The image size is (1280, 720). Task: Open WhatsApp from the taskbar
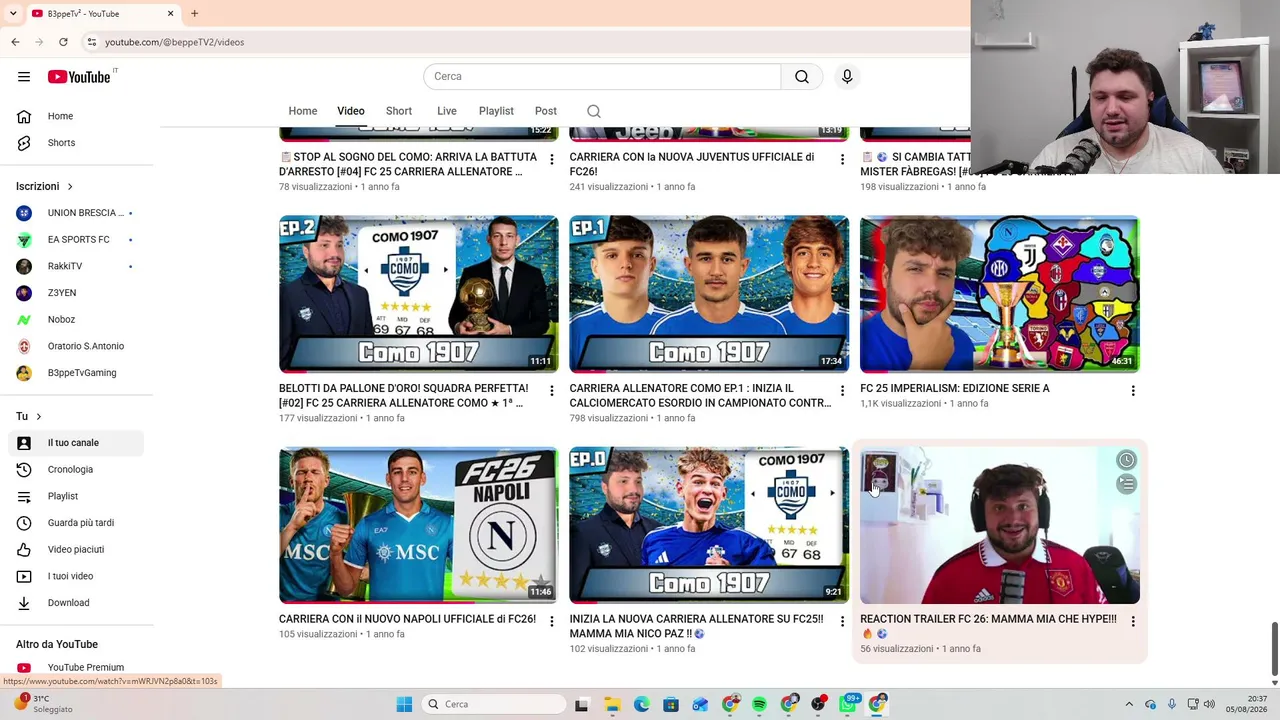point(848,704)
